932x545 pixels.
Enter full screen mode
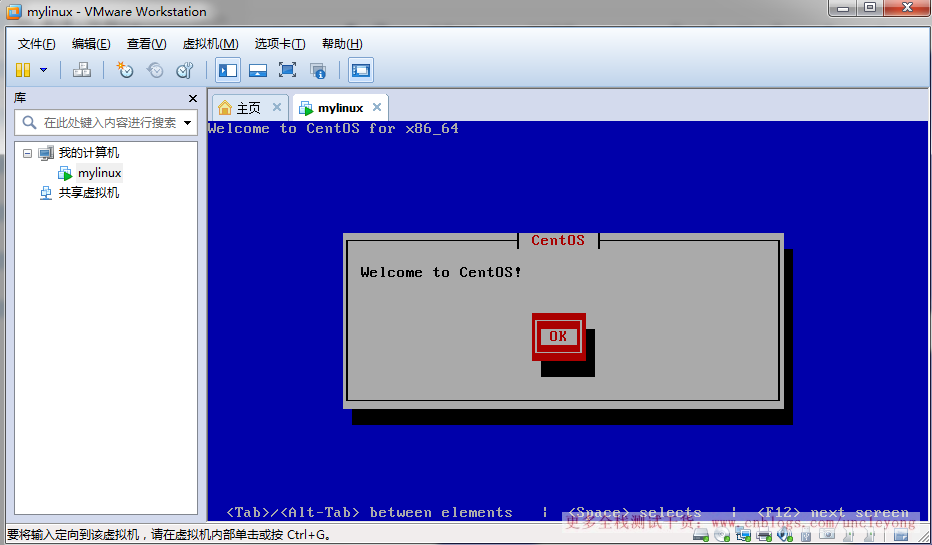pos(287,70)
